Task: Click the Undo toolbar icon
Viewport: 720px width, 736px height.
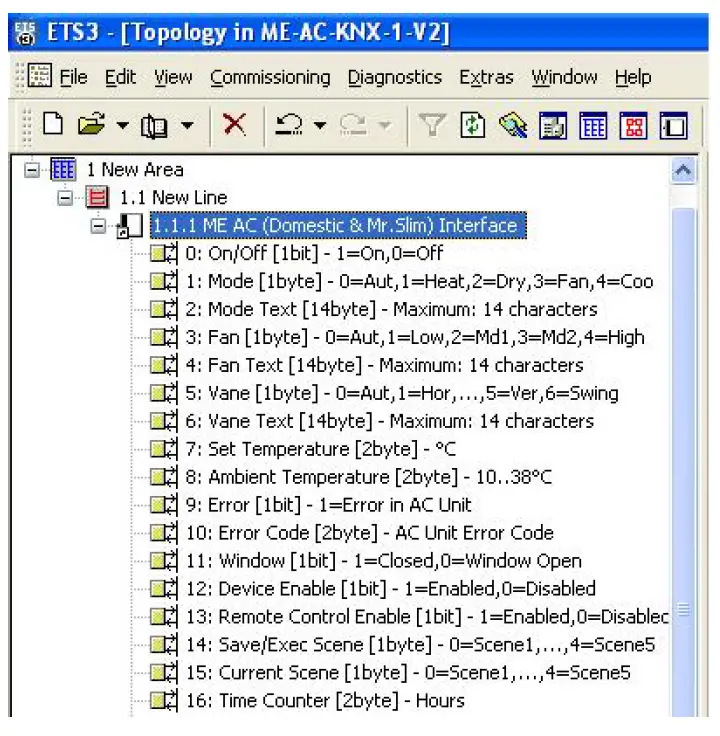Action: [288, 125]
